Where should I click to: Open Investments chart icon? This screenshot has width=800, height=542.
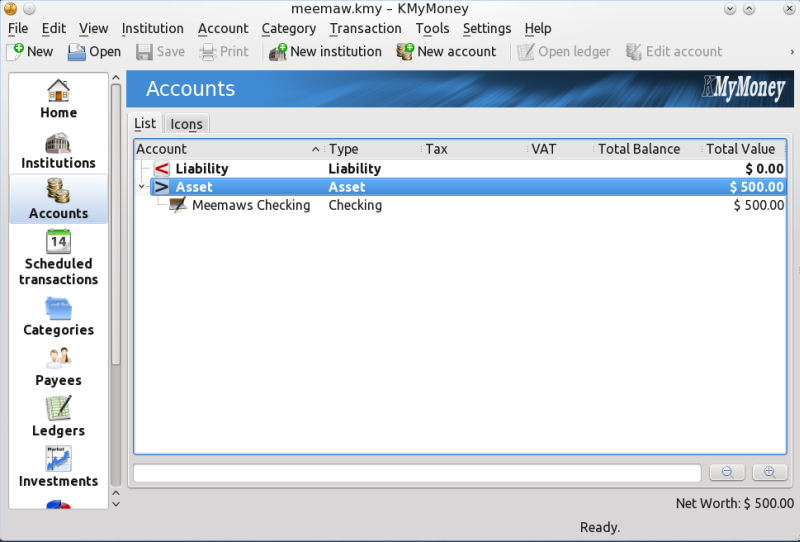[x=58, y=458]
